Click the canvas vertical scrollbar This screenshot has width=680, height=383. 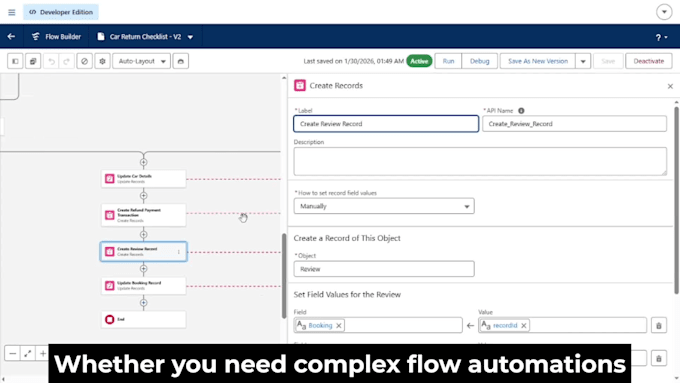[284, 275]
